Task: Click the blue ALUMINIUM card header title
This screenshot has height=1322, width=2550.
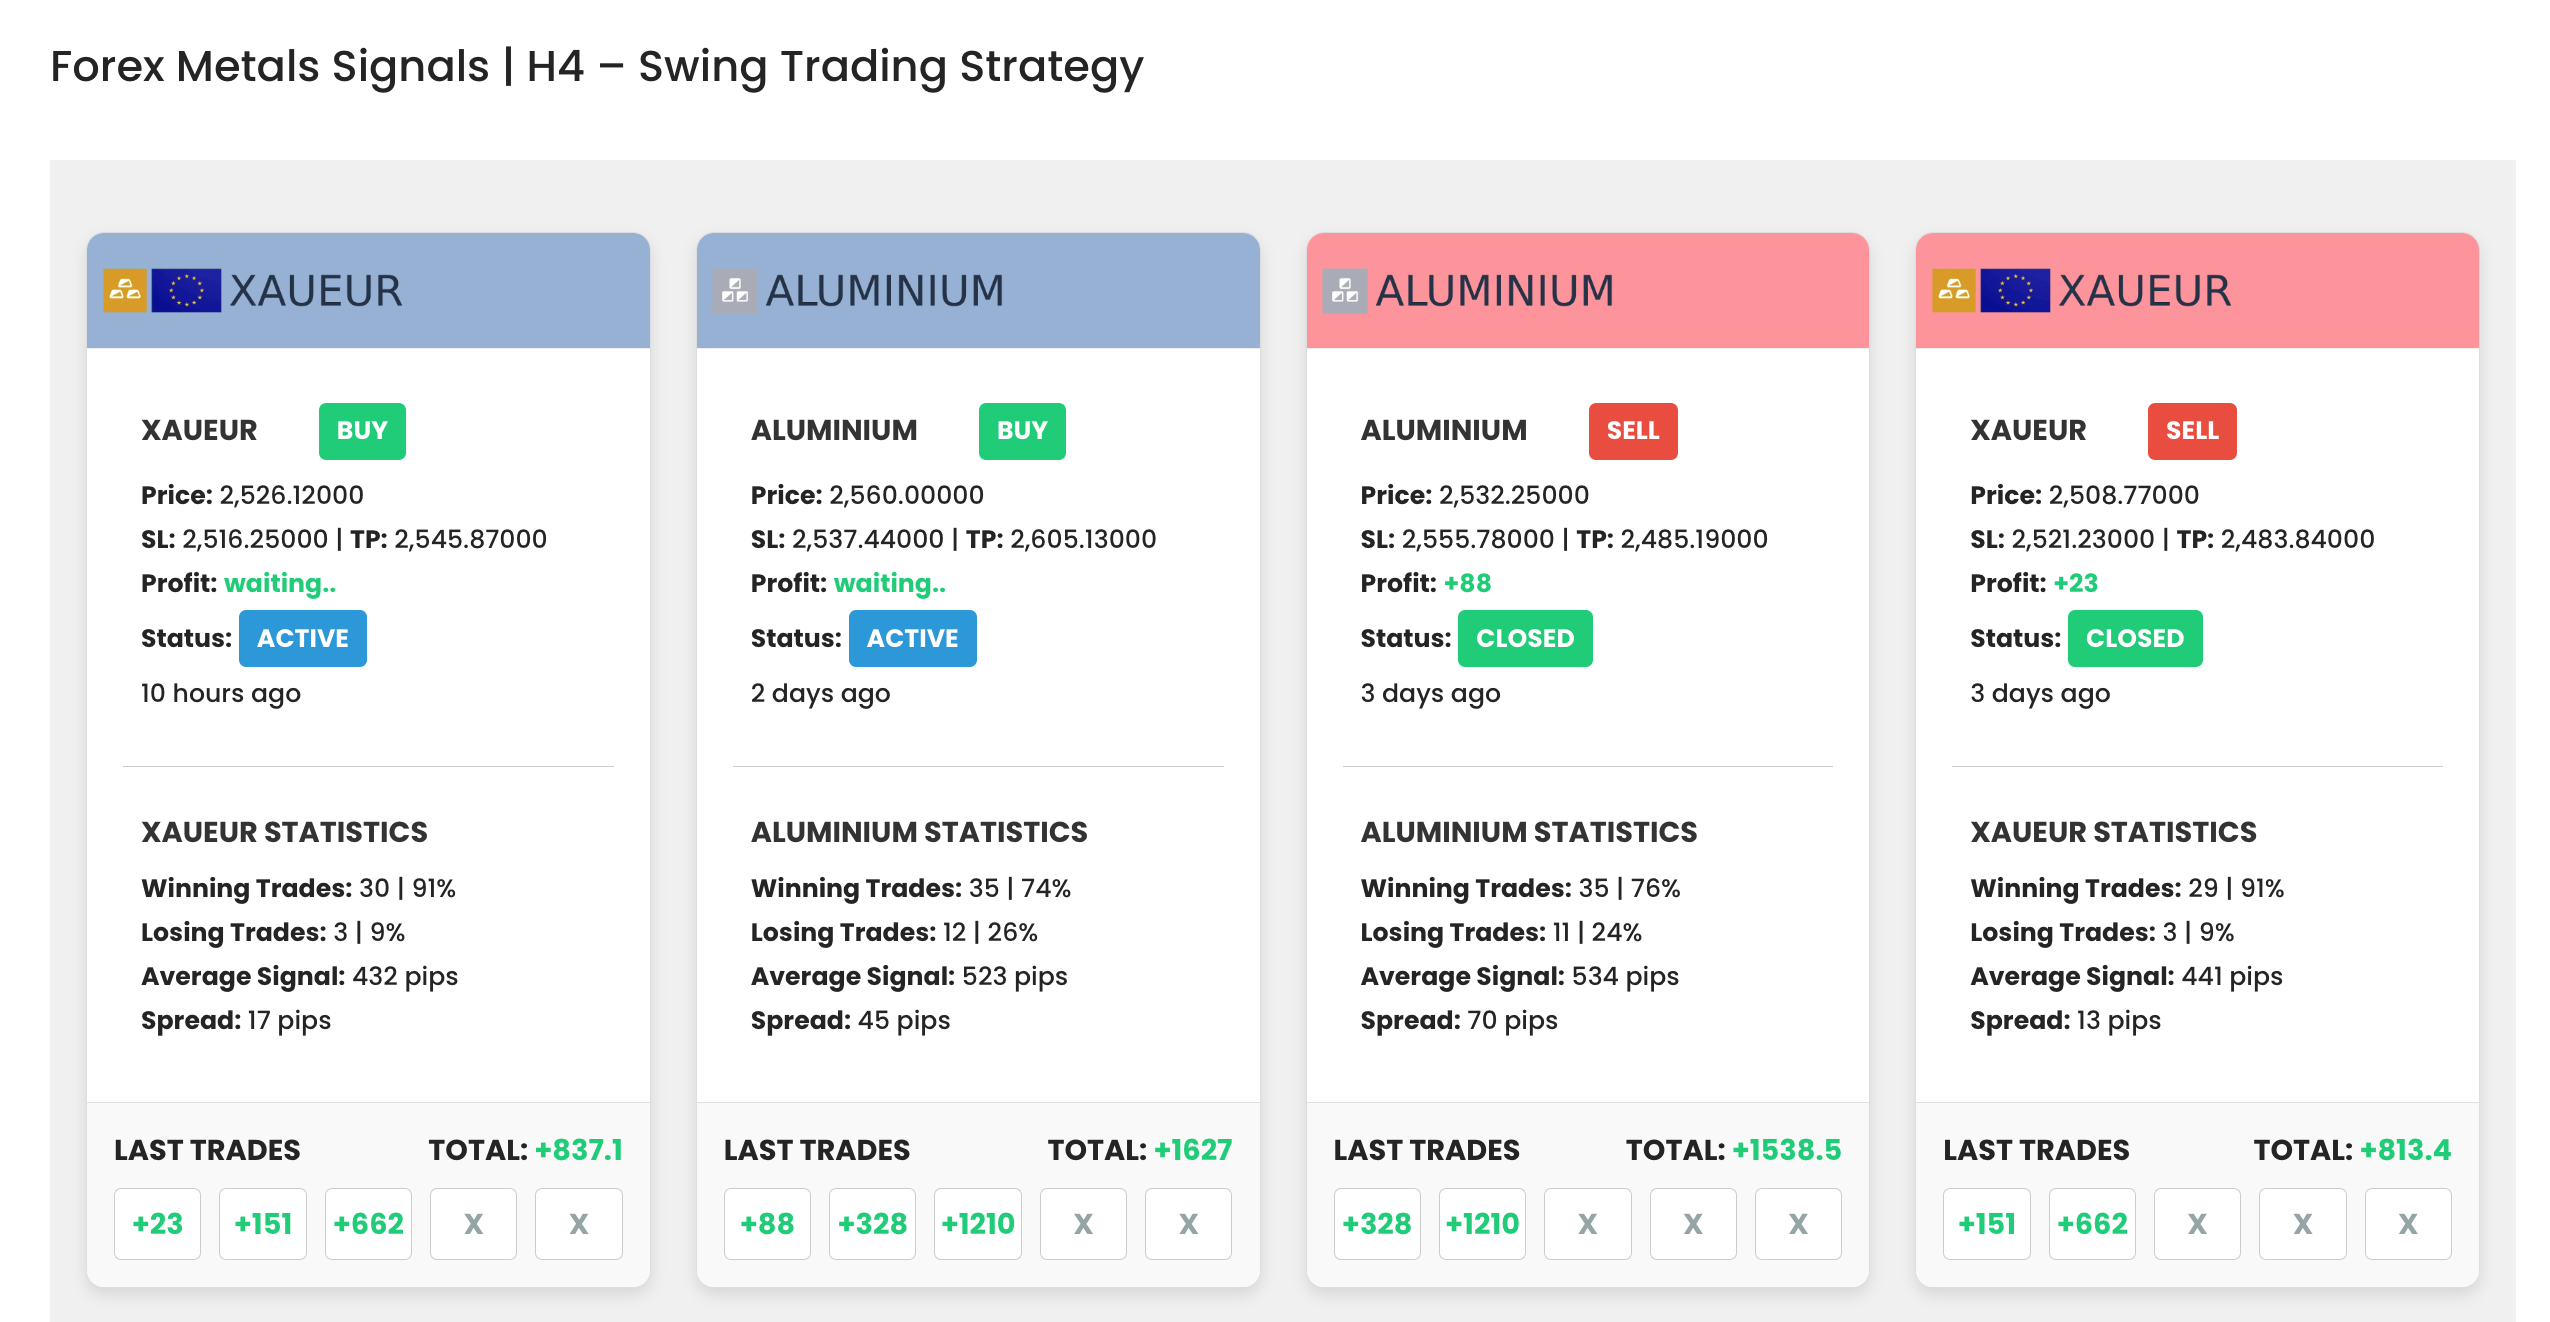Action: pyautogui.click(x=884, y=291)
